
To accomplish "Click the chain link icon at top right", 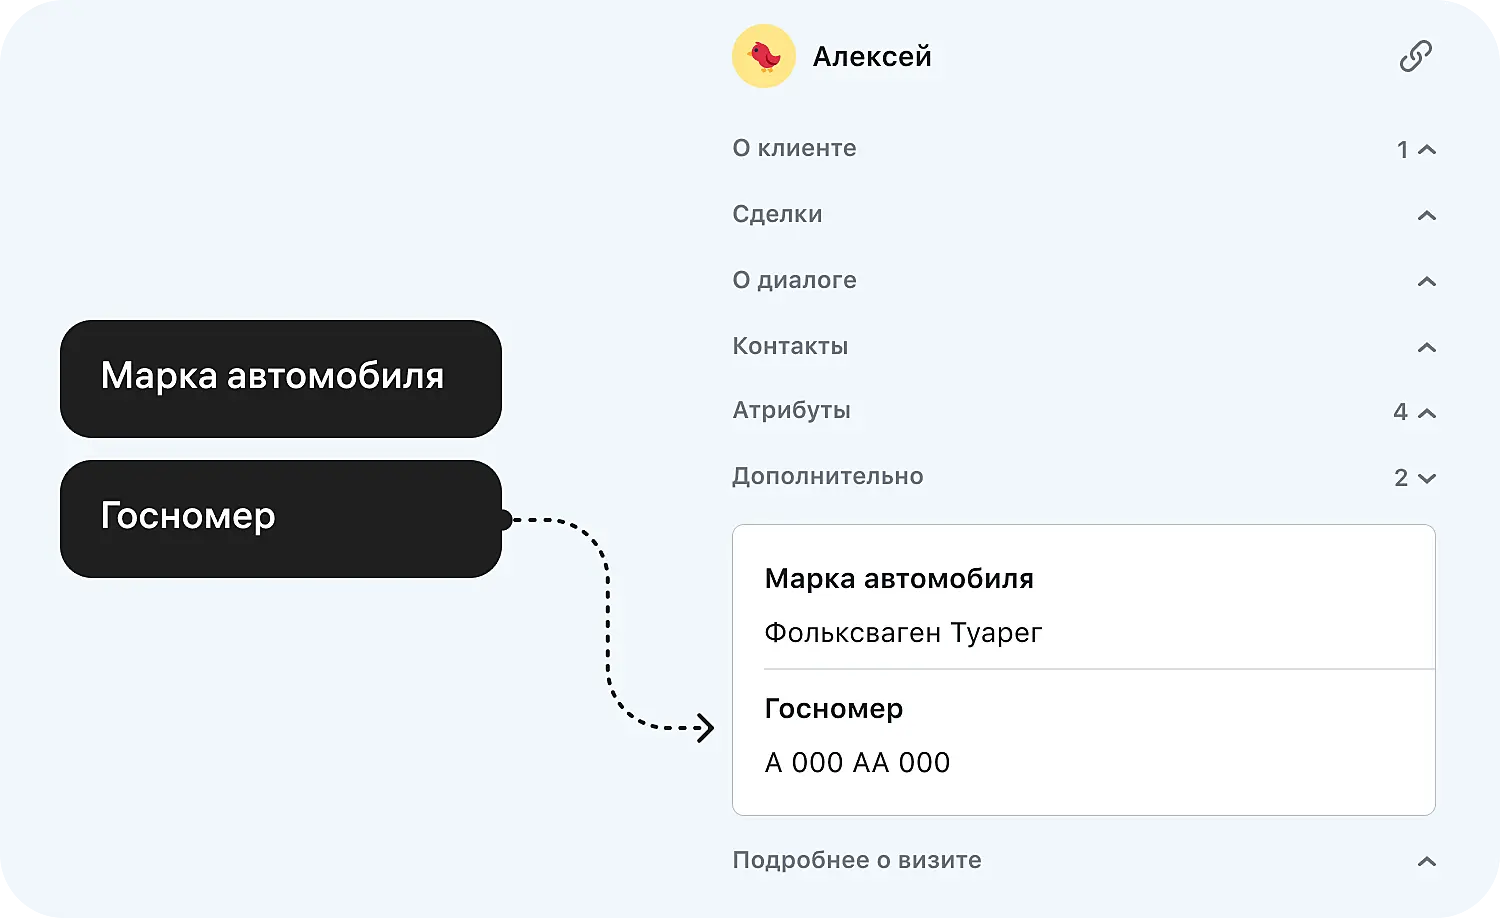I will [x=1414, y=57].
